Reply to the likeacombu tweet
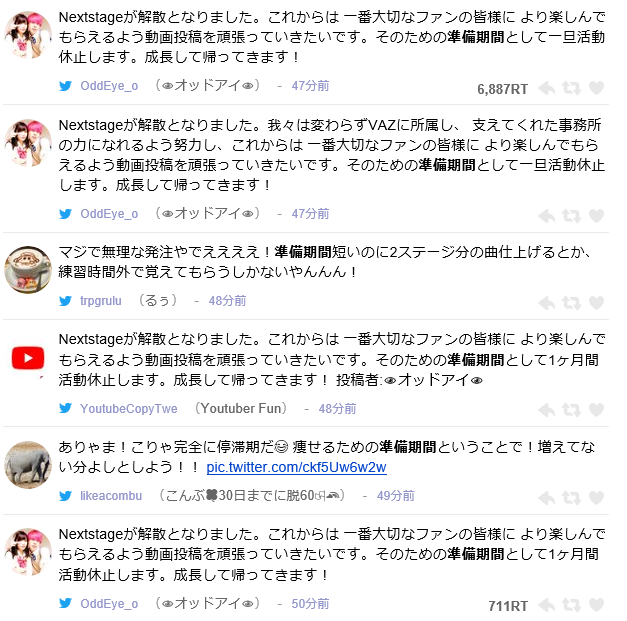This screenshot has height=621, width=627. click(x=547, y=497)
